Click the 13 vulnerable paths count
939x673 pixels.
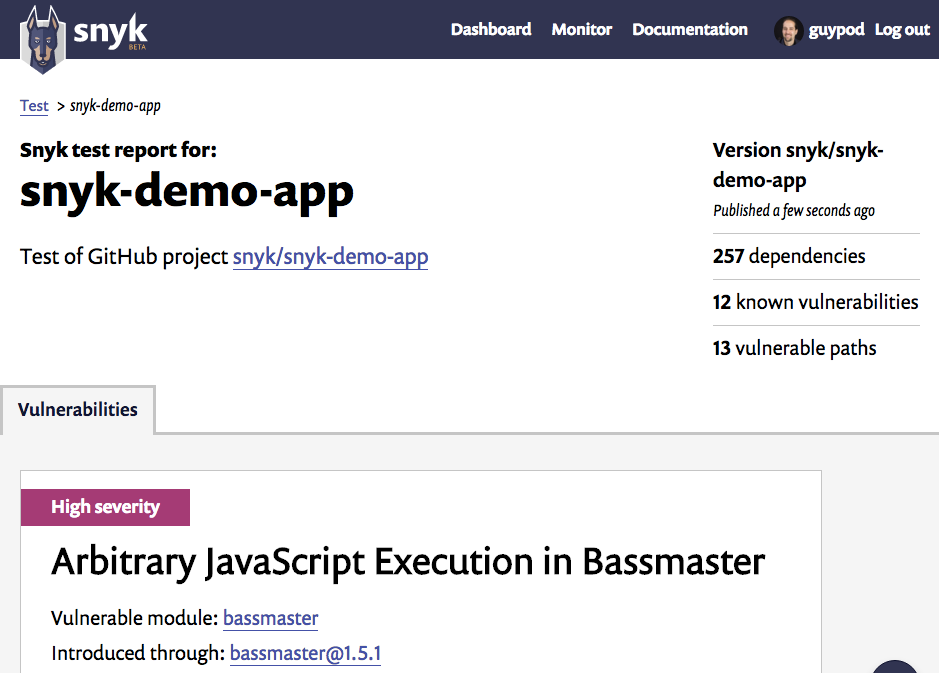795,348
